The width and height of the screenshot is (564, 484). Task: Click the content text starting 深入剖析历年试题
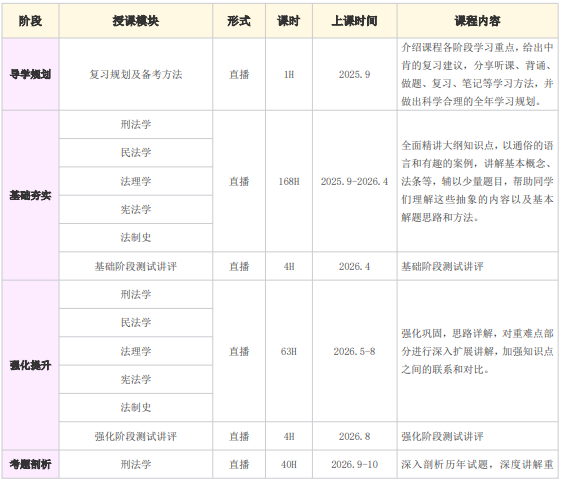(477, 464)
